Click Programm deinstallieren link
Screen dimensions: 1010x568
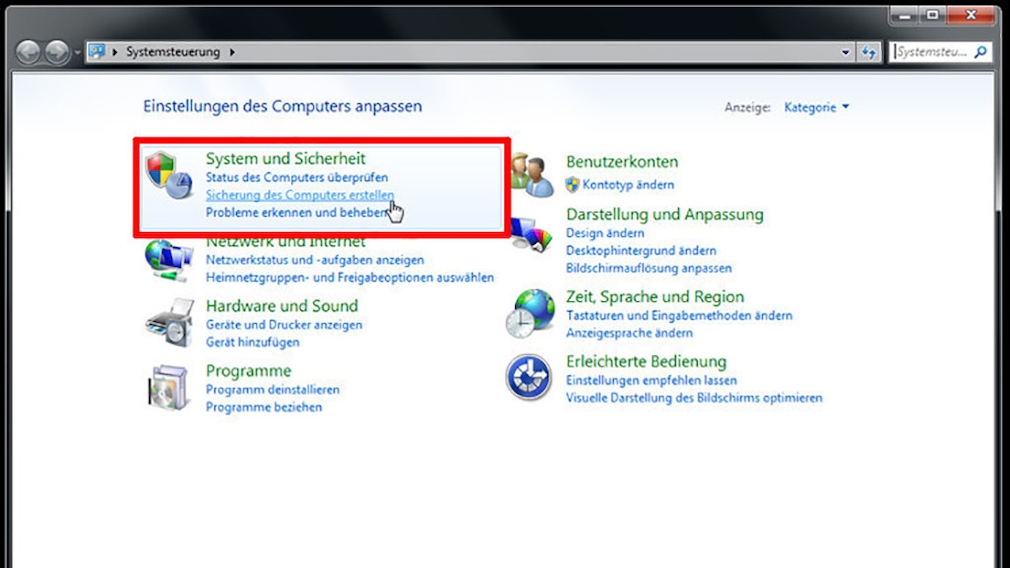pyautogui.click(x=272, y=390)
